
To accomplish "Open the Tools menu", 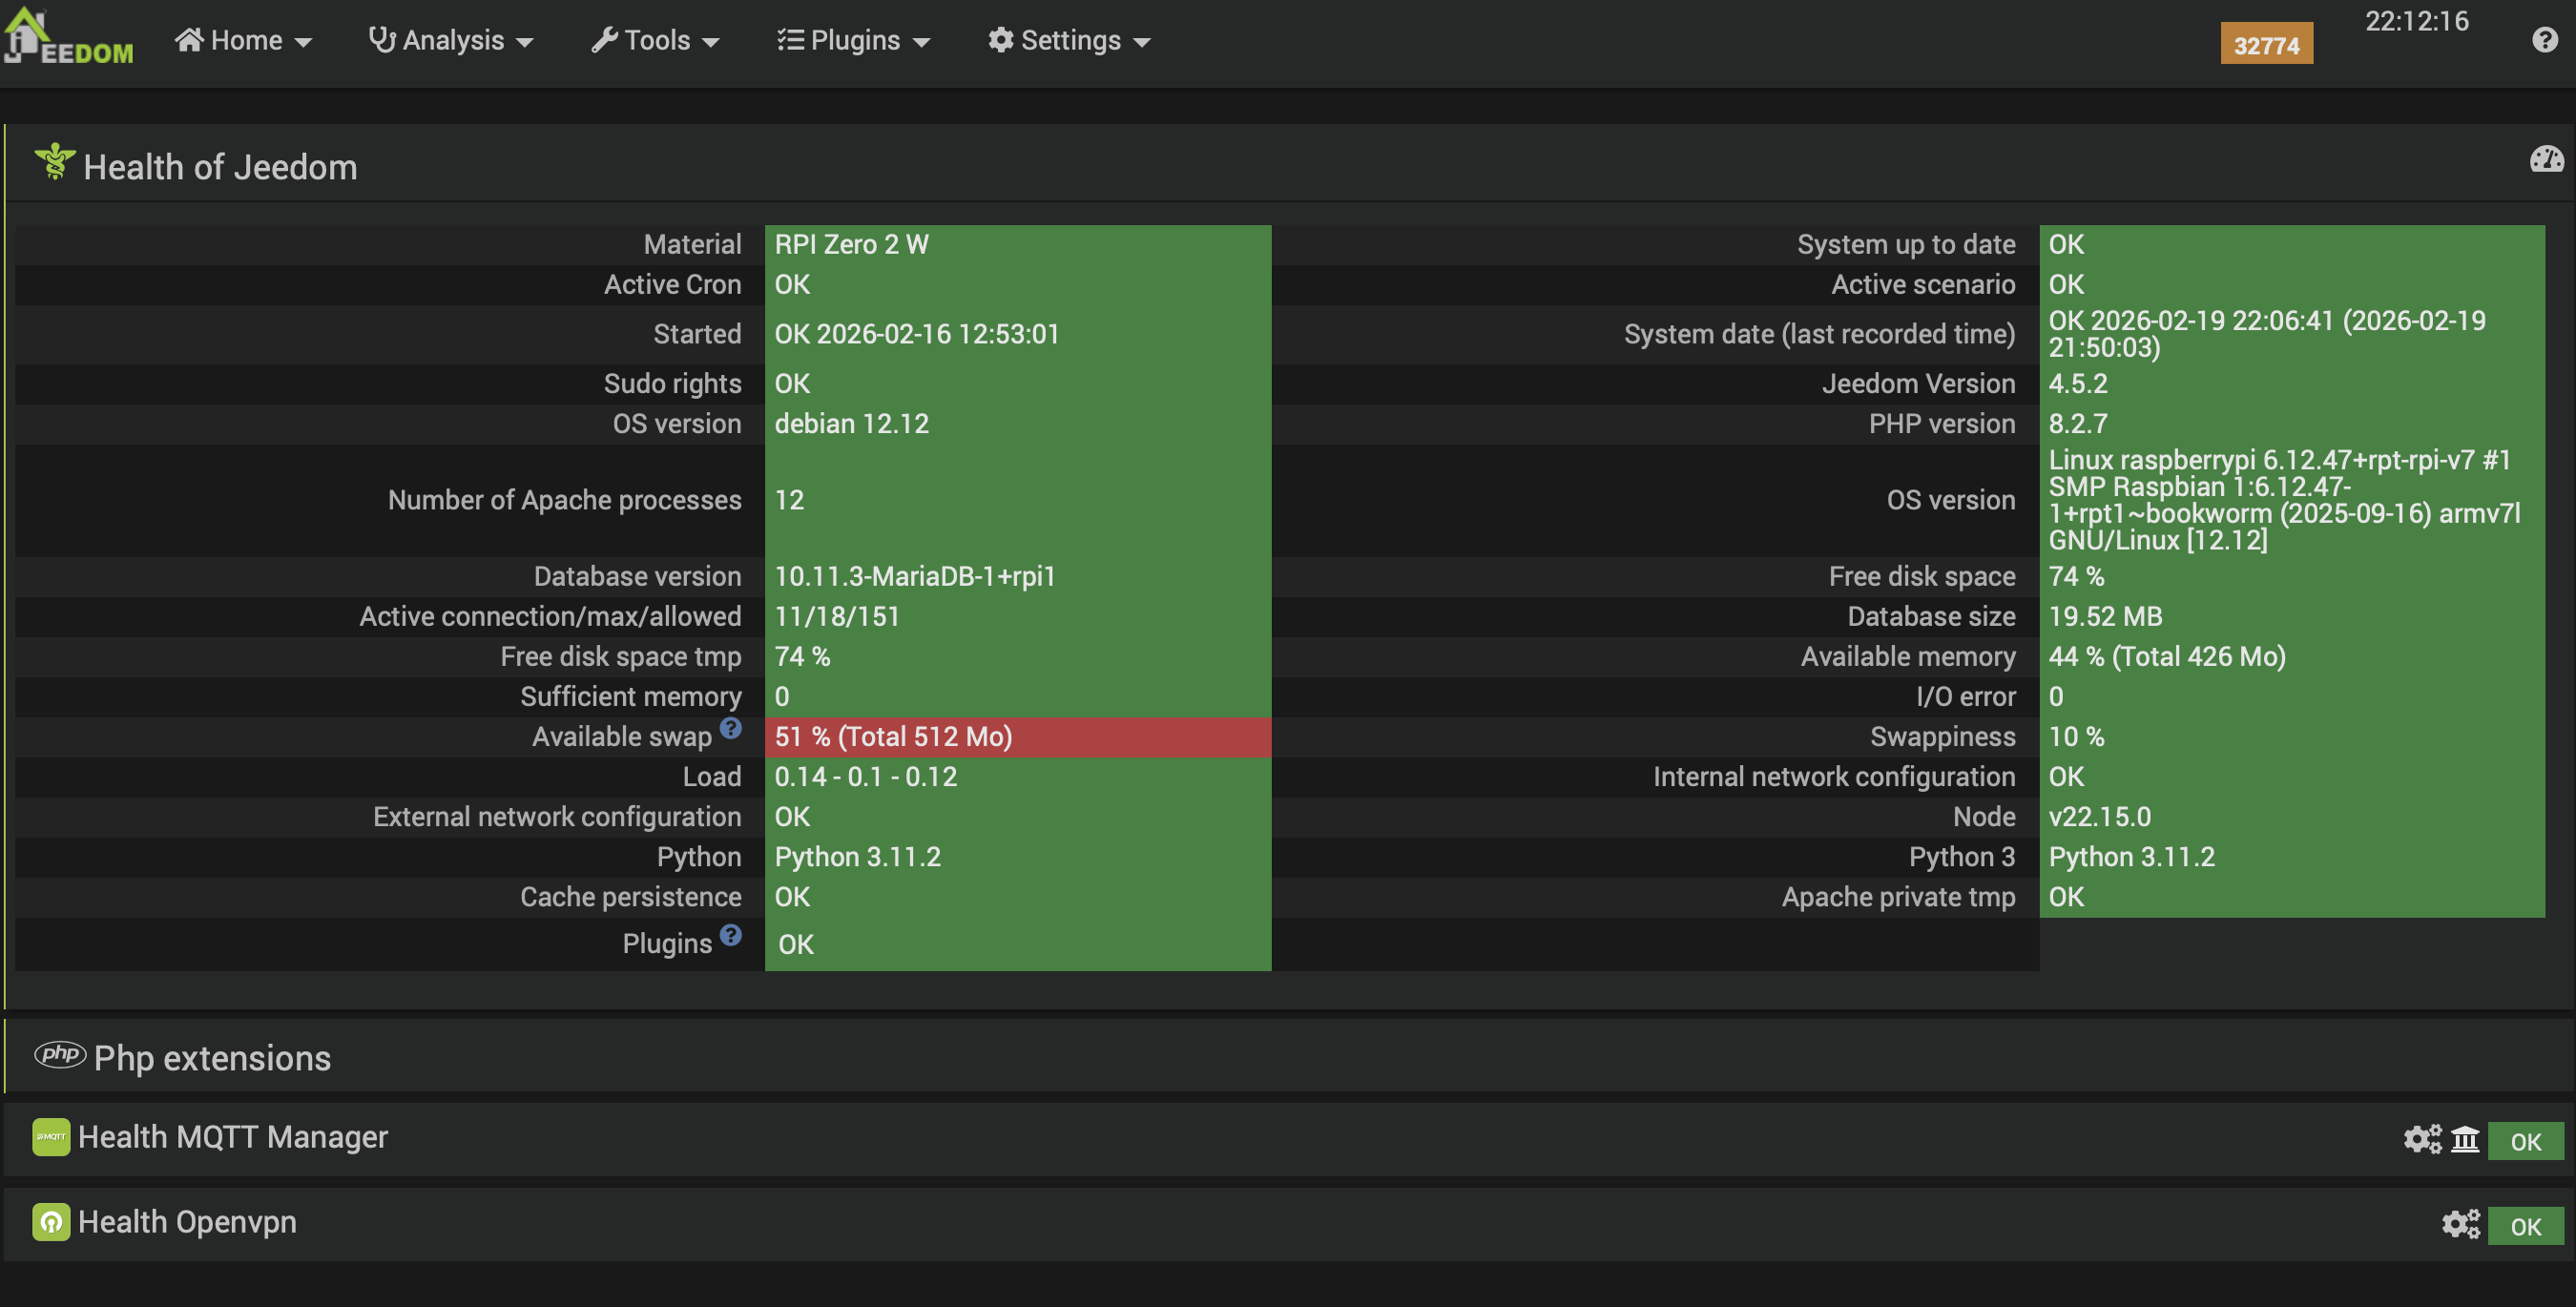I will pos(655,40).
